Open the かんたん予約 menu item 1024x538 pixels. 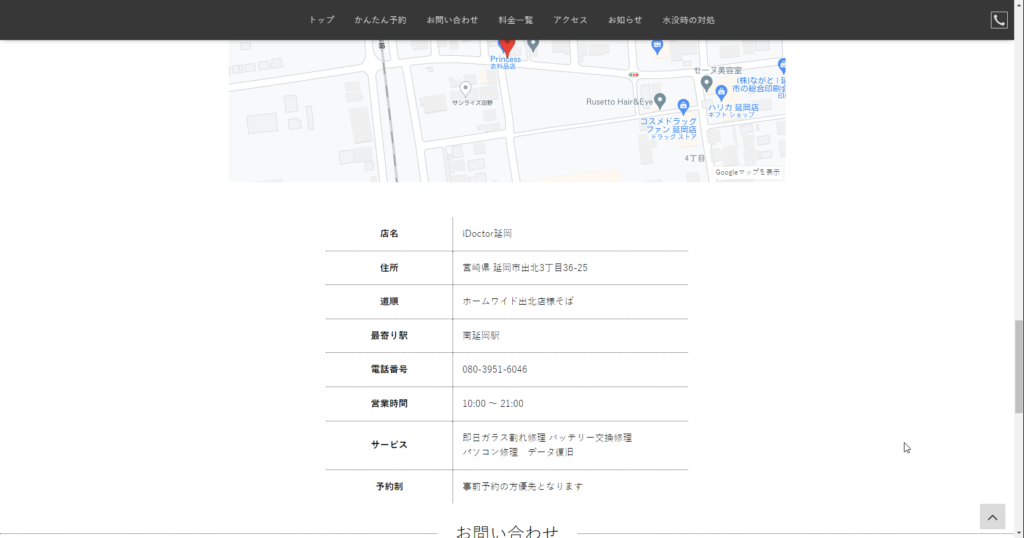[x=380, y=20]
